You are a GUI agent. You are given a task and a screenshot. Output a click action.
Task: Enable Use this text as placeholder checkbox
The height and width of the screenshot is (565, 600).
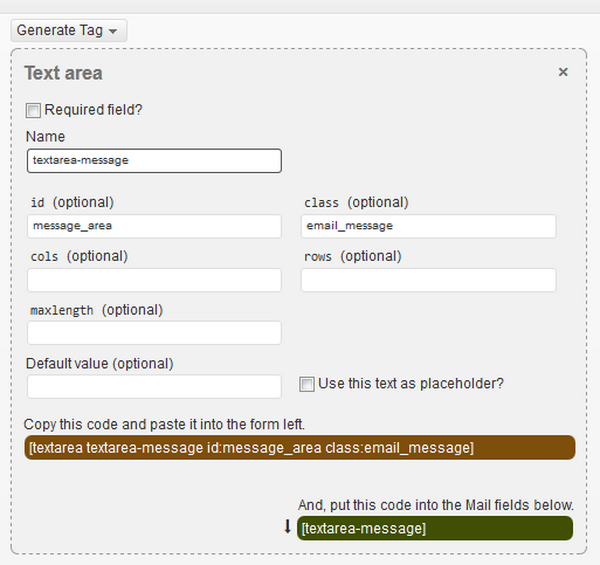(x=308, y=383)
